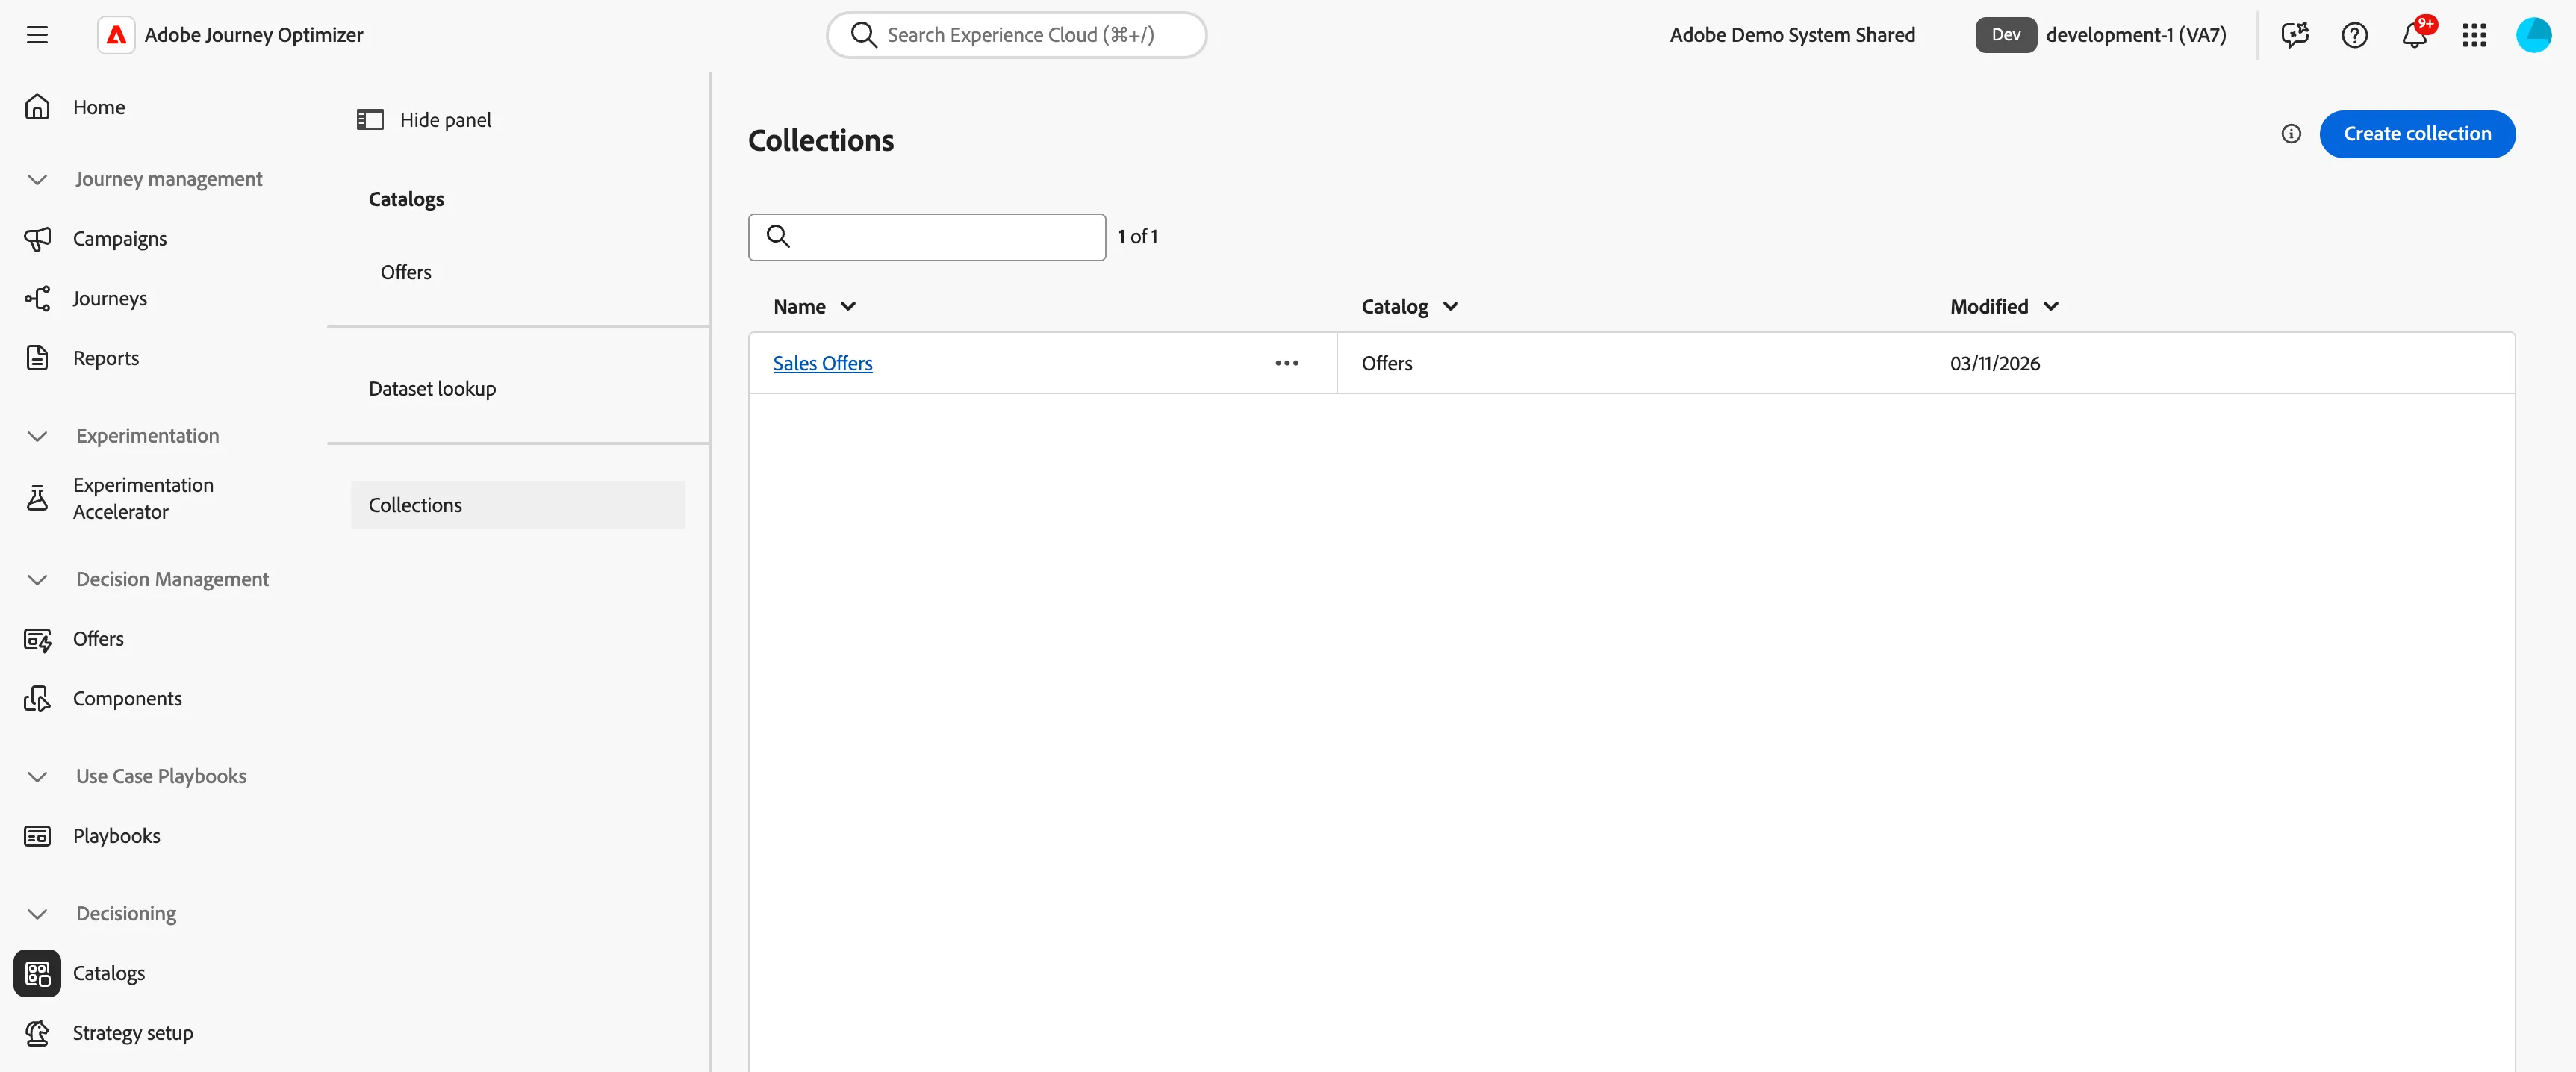Open the Sales Offers row more actions
The height and width of the screenshot is (1072, 2576).
[x=1287, y=363]
